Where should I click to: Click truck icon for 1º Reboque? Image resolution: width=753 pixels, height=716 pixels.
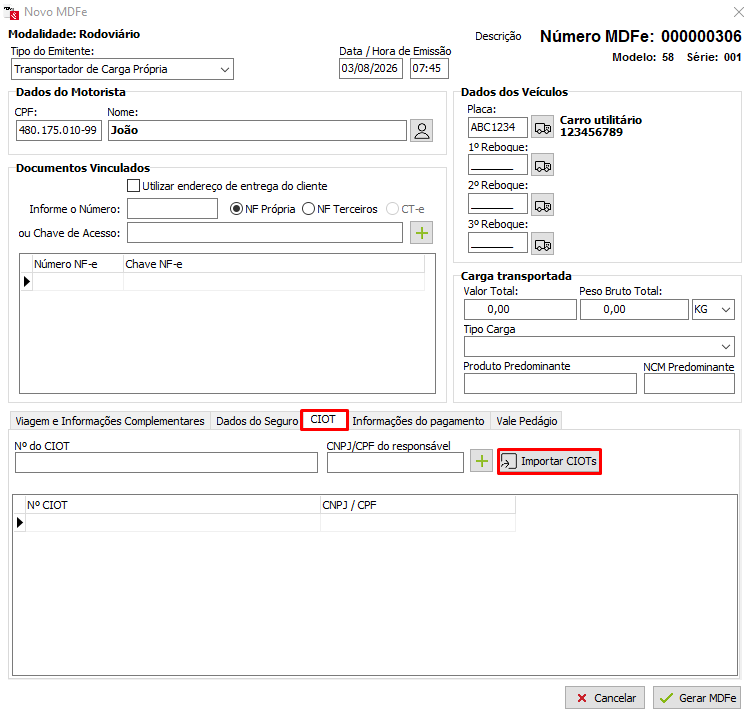coord(543,165)
